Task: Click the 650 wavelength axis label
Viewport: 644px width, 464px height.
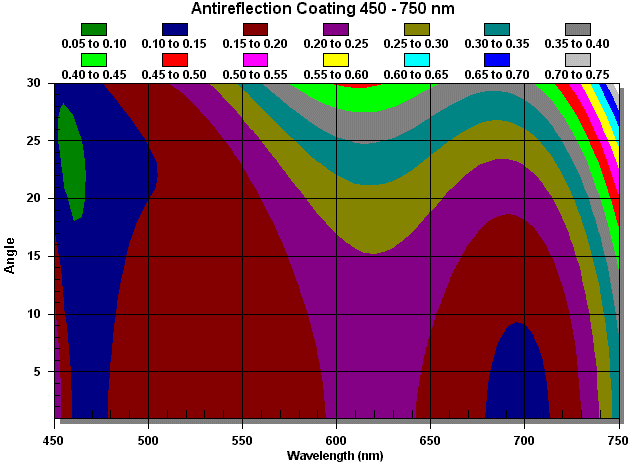Action: click(x=430, y=441)
